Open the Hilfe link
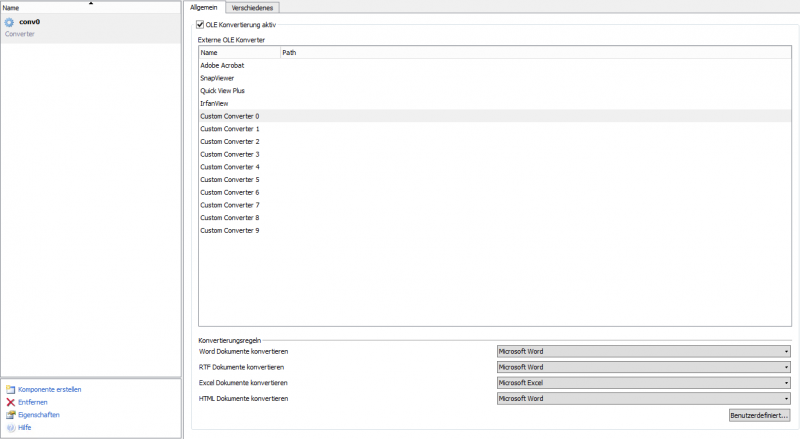This screenshot has height=439, width=800. pyautogui.click(x=25, y=427)
